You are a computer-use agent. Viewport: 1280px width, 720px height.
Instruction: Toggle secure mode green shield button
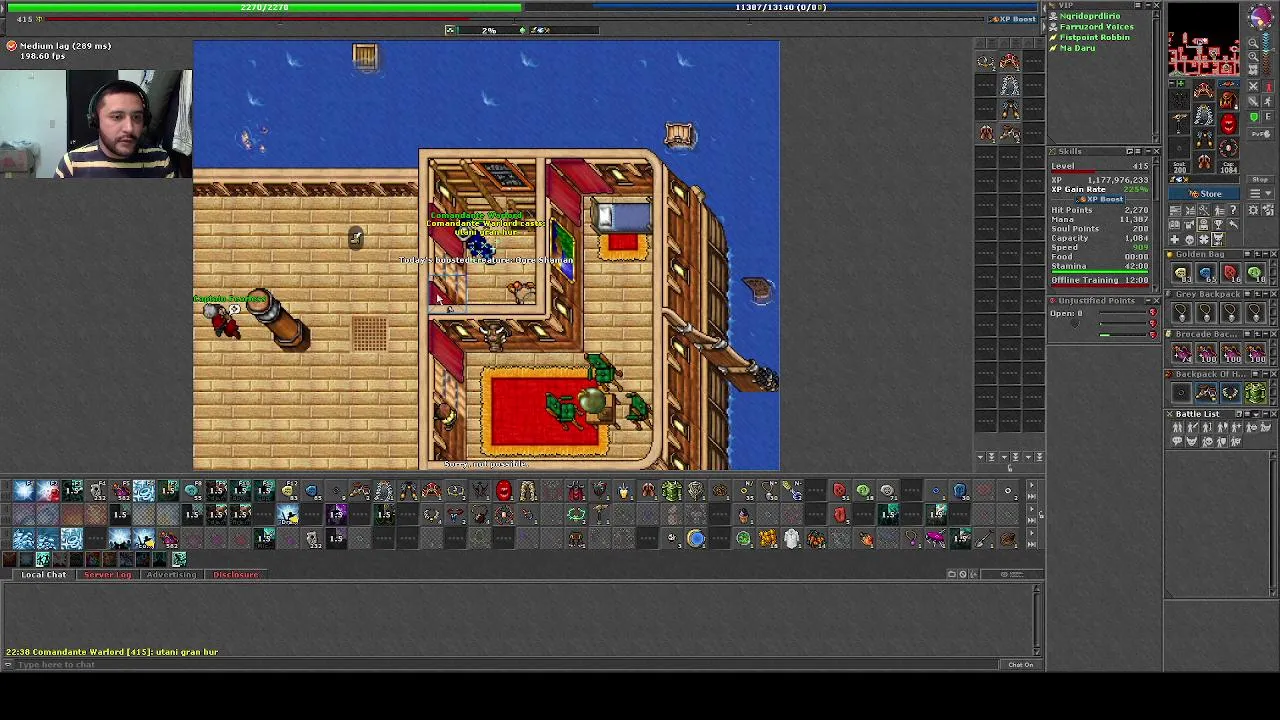pos(1253,116)
